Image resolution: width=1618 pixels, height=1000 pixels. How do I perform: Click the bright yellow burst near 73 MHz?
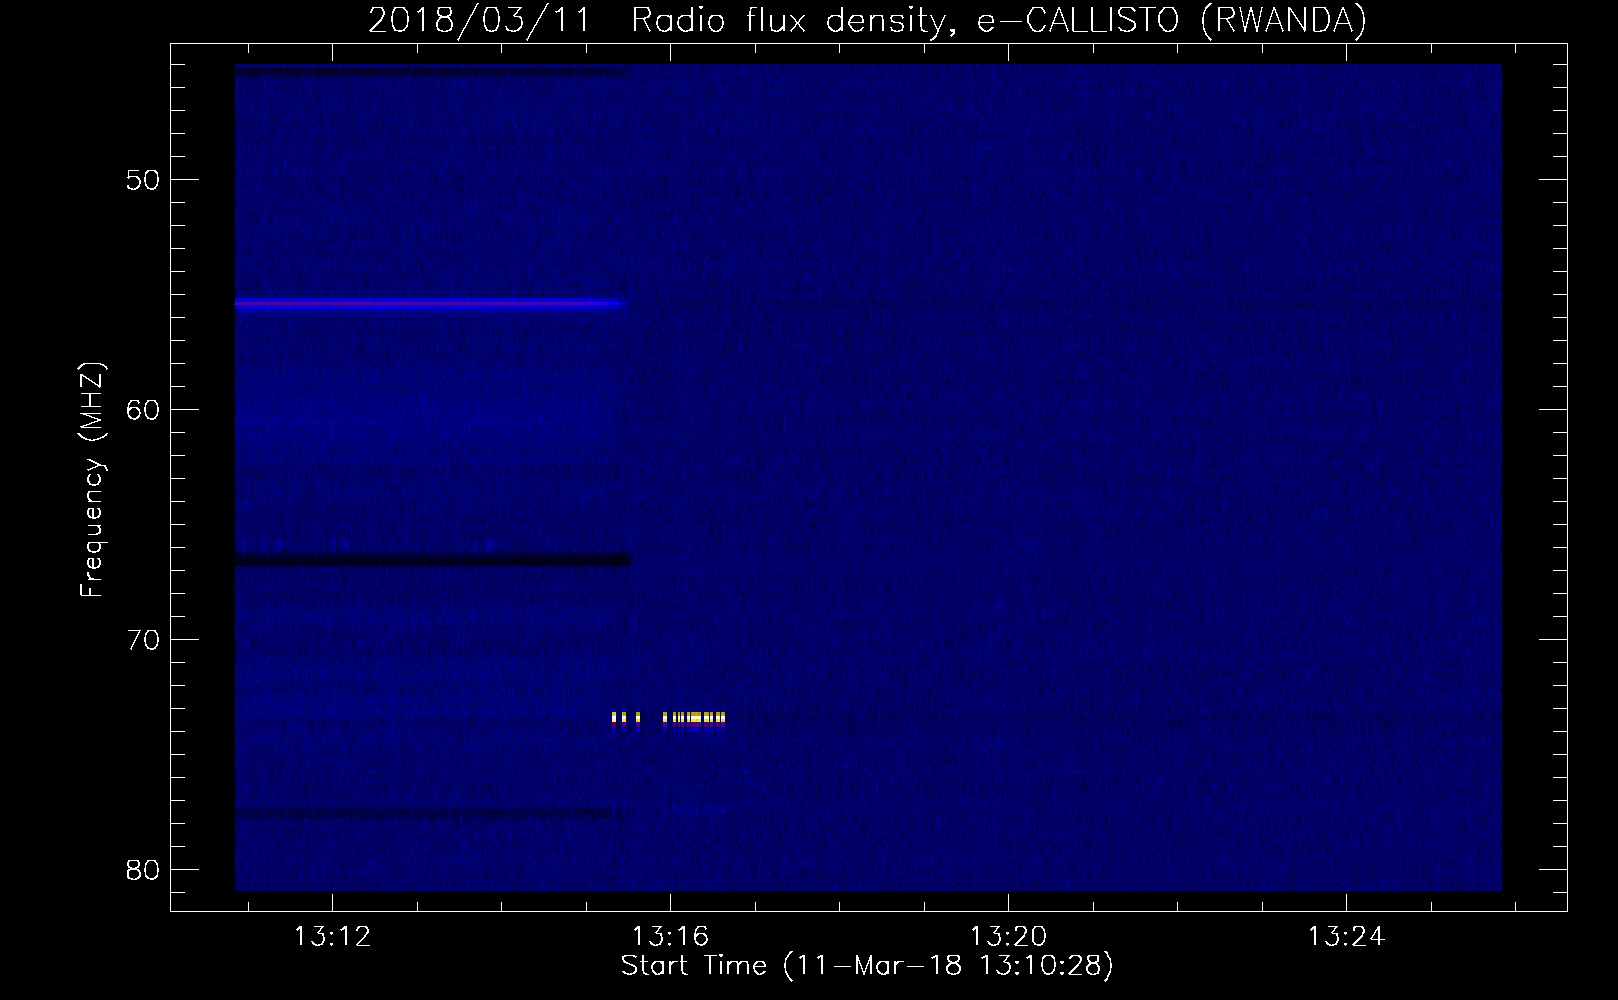pyautogui.click(x=668, y=718)
